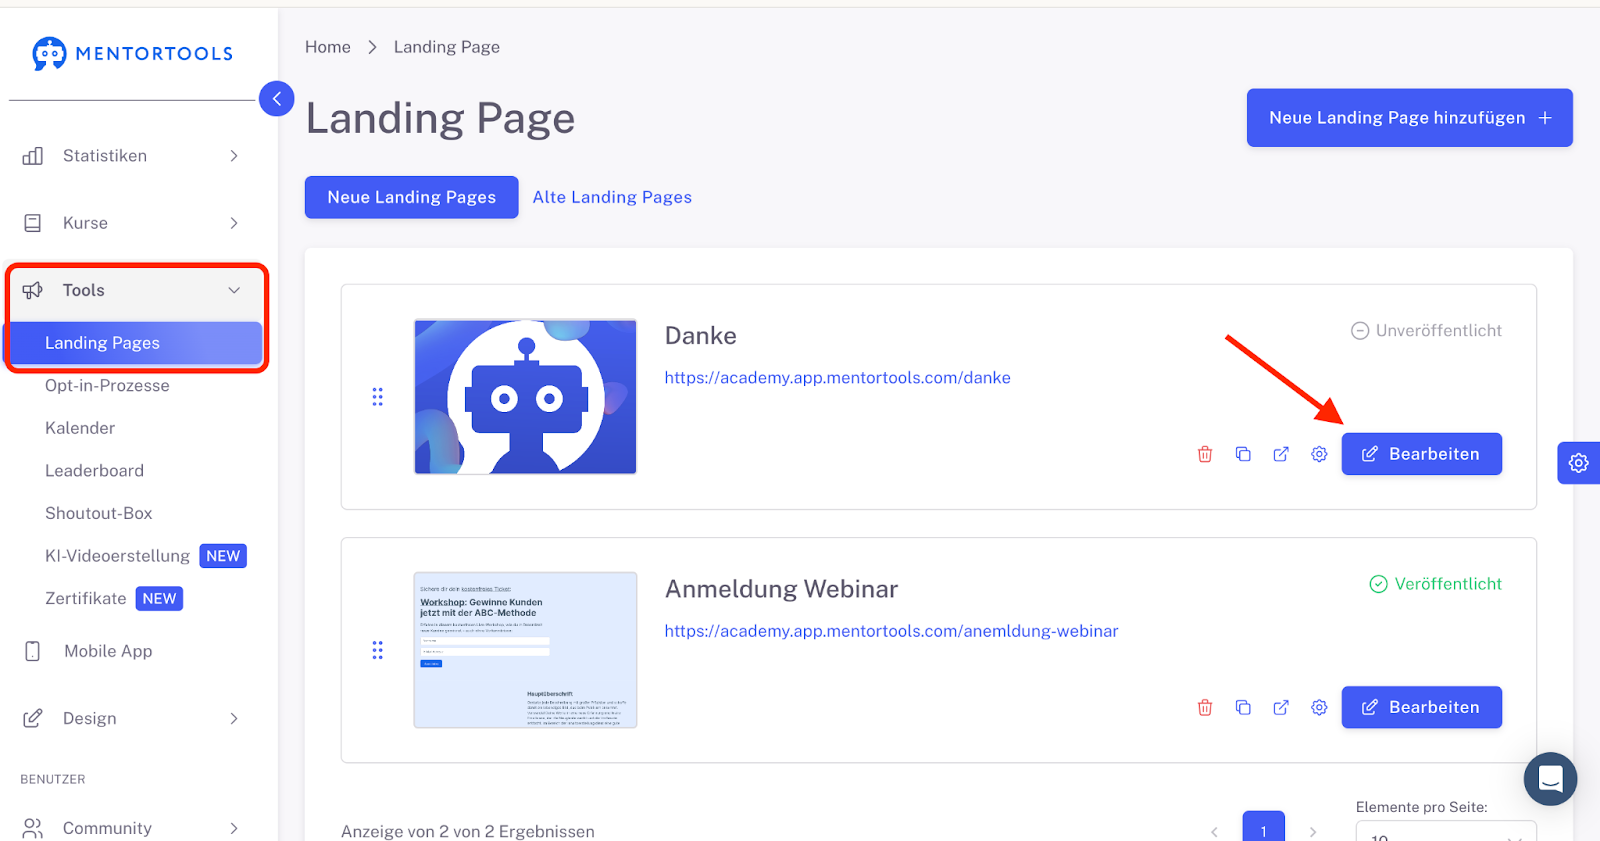
Task: Open settings gear for Danke page
Action: 1319,454
